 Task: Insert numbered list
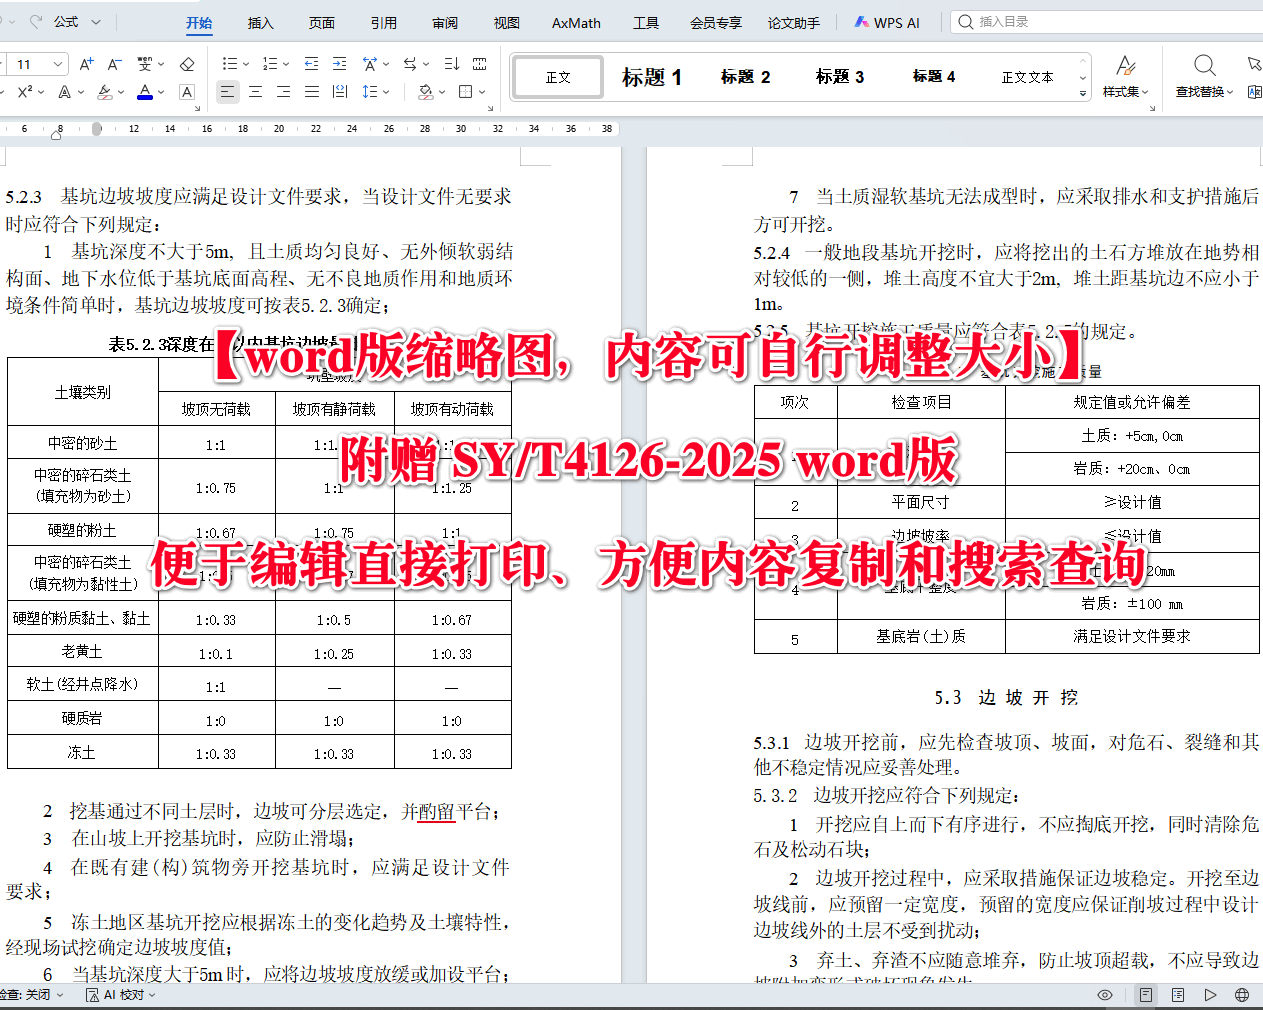269,64
